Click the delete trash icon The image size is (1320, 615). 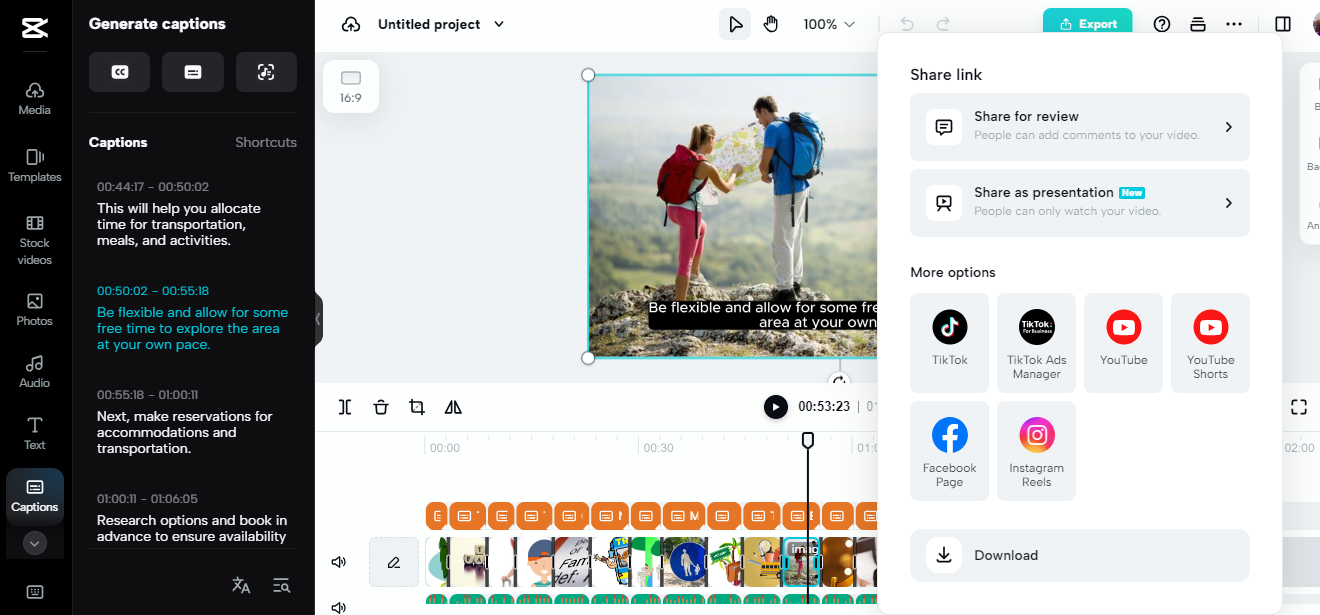tap(381, 407)
